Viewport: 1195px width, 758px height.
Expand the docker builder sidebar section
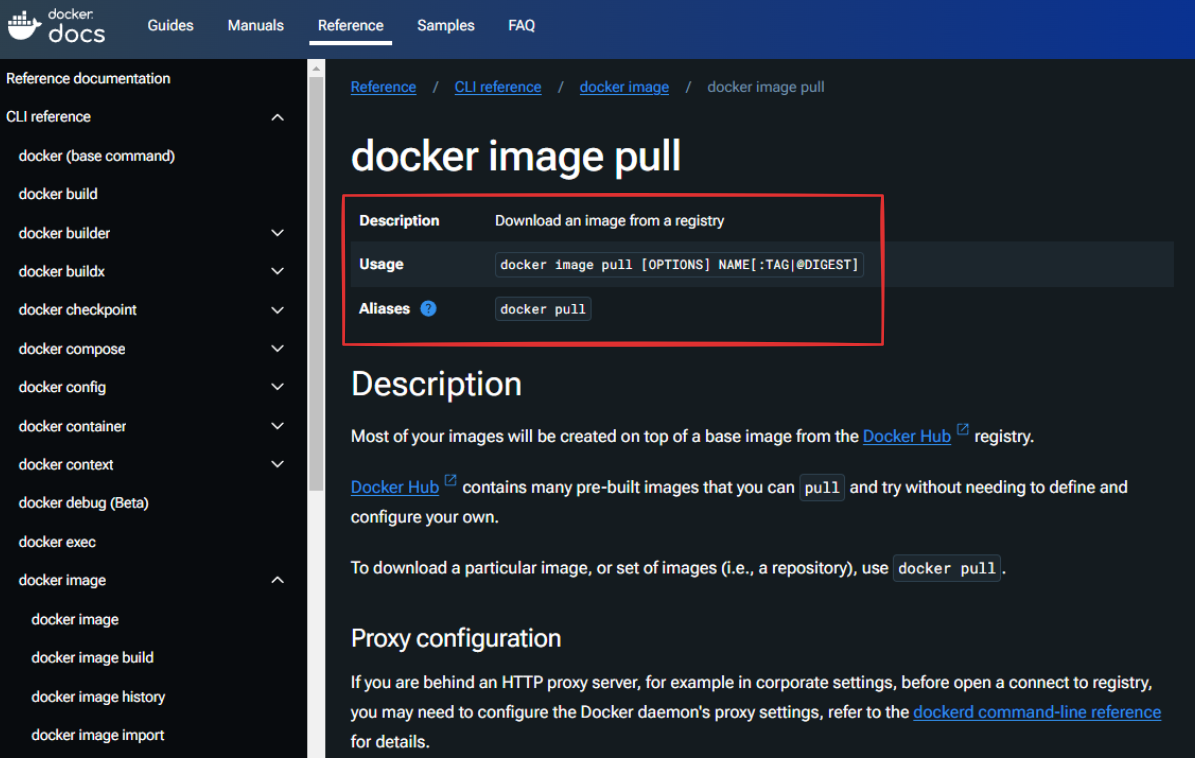277,233
